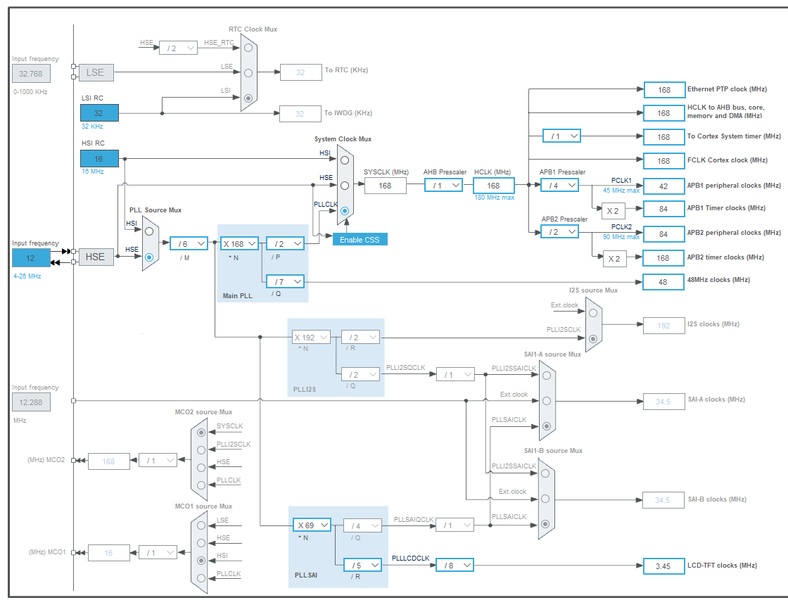Open the APB1 Prescaler dropdown
Screen dimensions: 788x602
coord(559,185)
